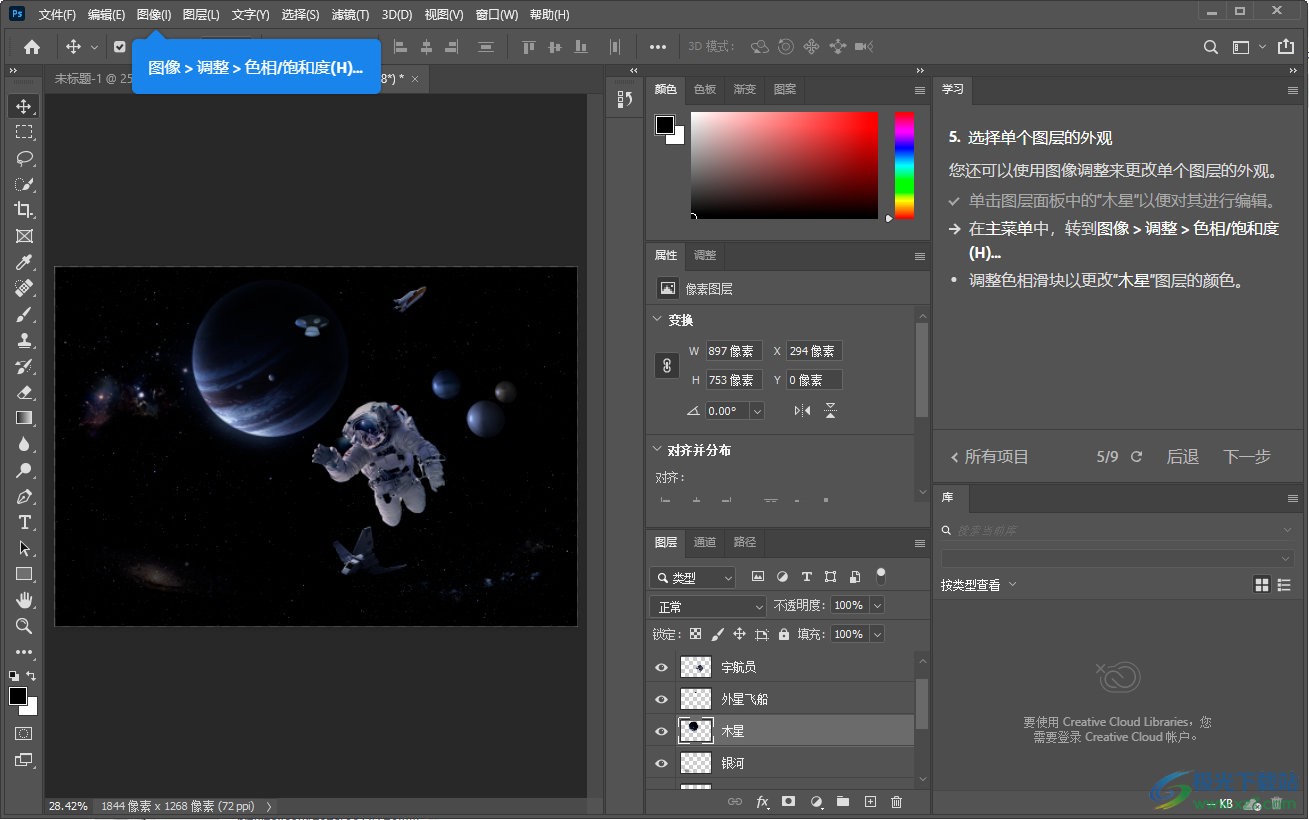Collapse the 变换 section in Properties
Viewport: 1309px width, 820px height.
point(658,319)
